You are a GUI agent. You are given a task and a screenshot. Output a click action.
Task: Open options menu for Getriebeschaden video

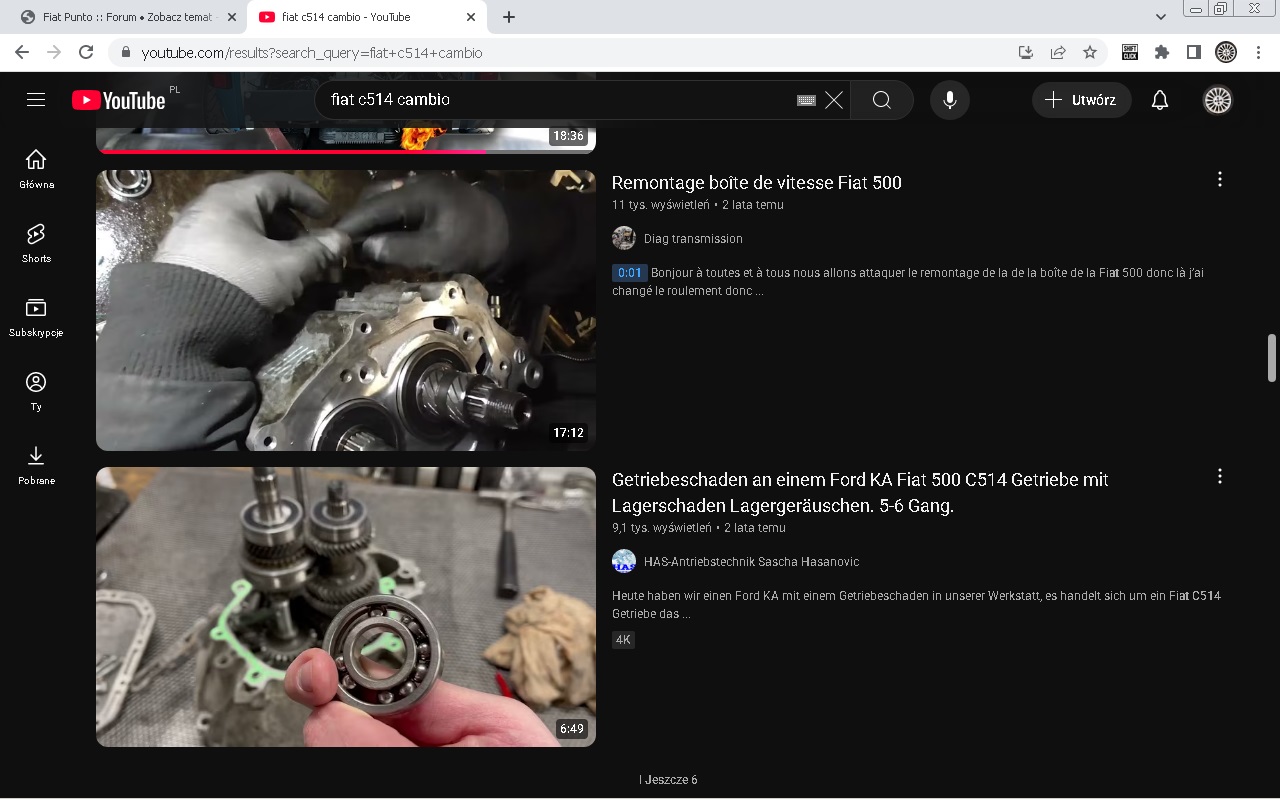pos(1219,477)
